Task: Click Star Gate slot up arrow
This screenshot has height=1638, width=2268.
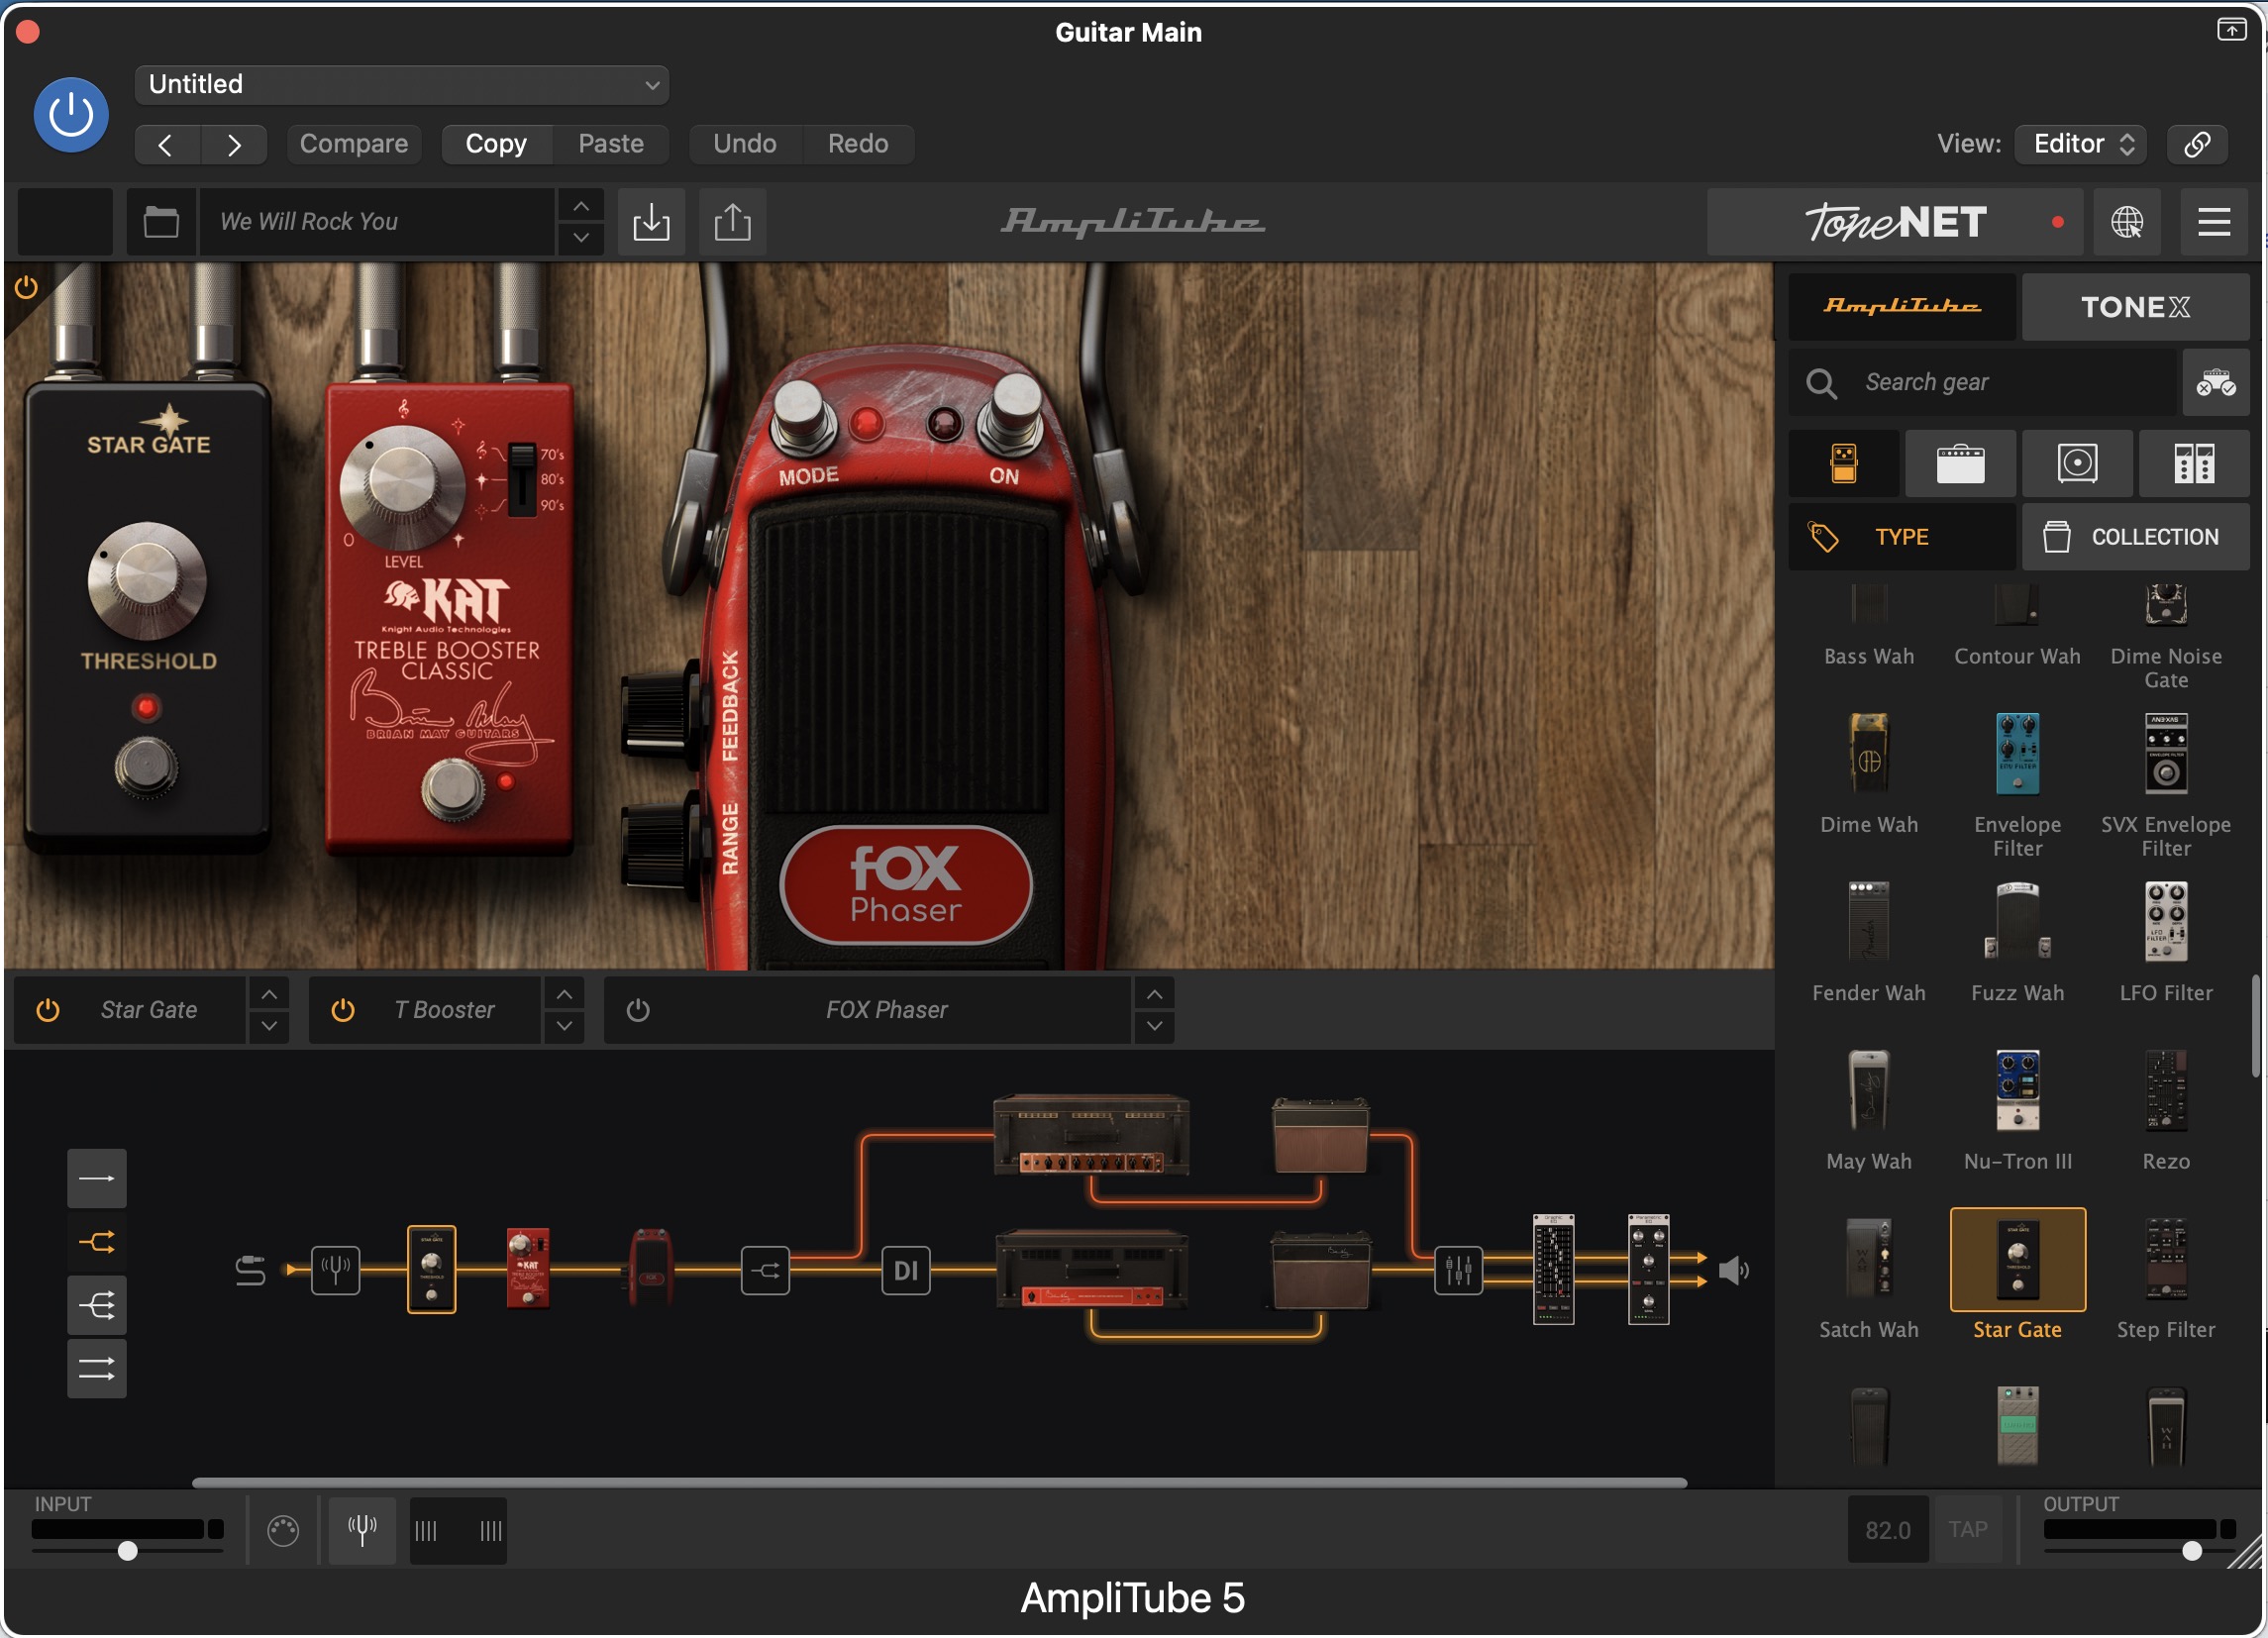Action: 269,995
